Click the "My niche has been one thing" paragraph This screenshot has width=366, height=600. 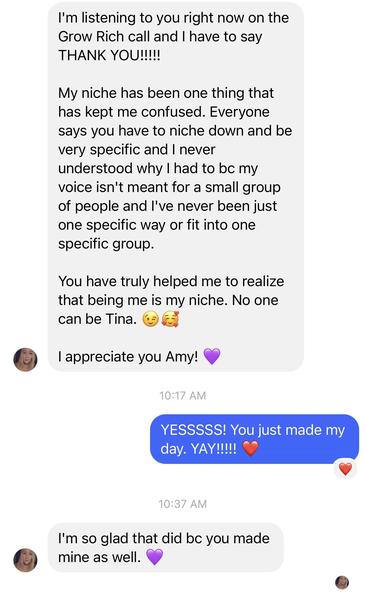pos(175,168)
